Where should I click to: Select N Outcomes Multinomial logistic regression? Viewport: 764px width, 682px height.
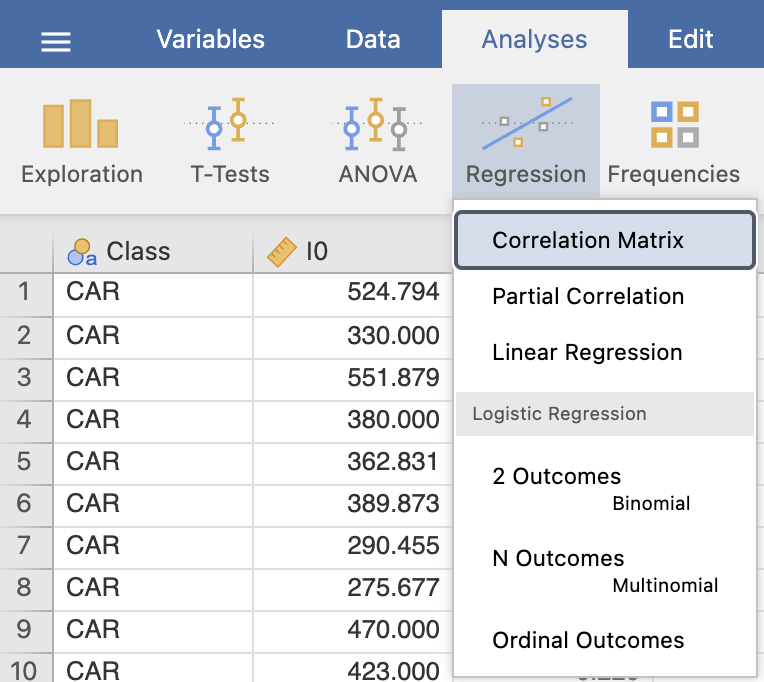(x=605, y=571)
